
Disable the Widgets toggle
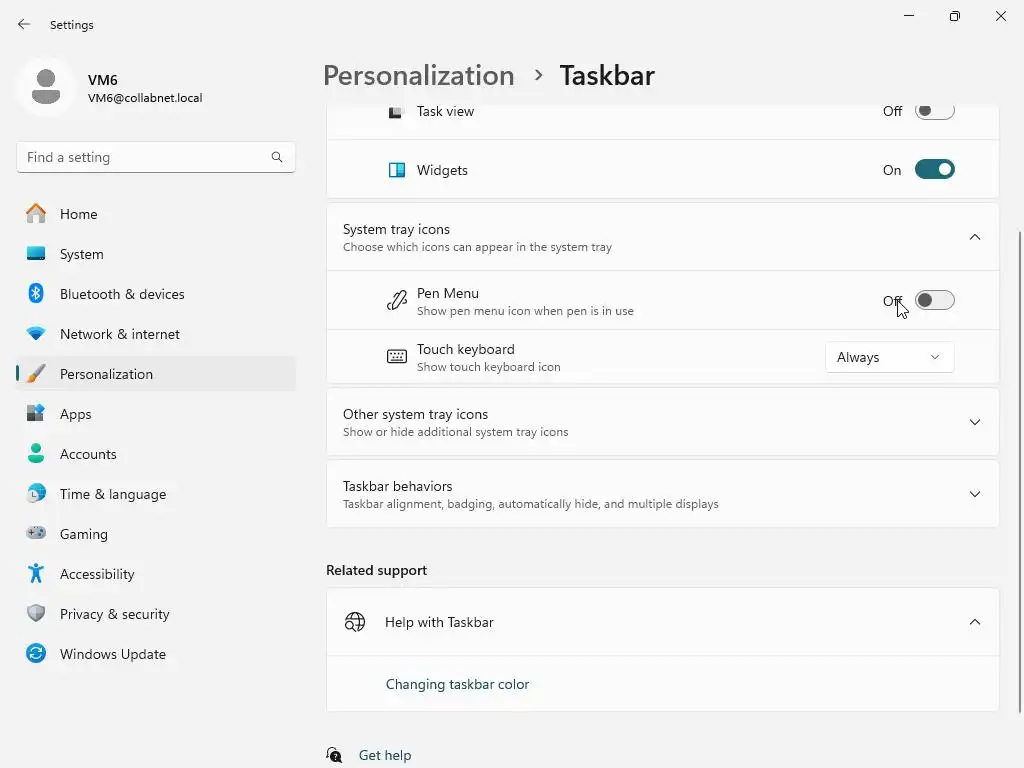coord(934,170)
